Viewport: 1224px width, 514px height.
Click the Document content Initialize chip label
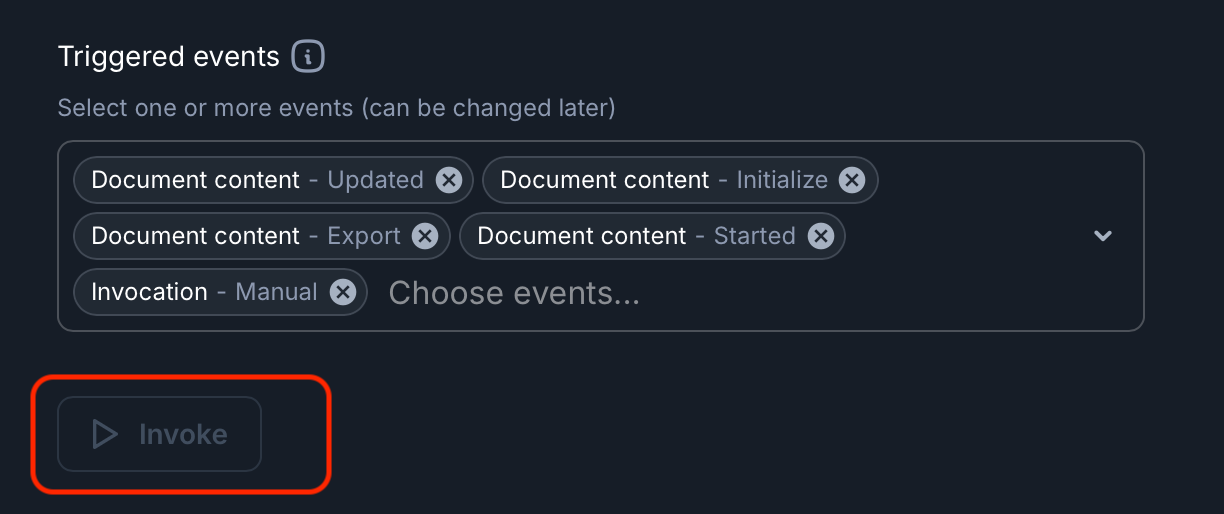663,180
